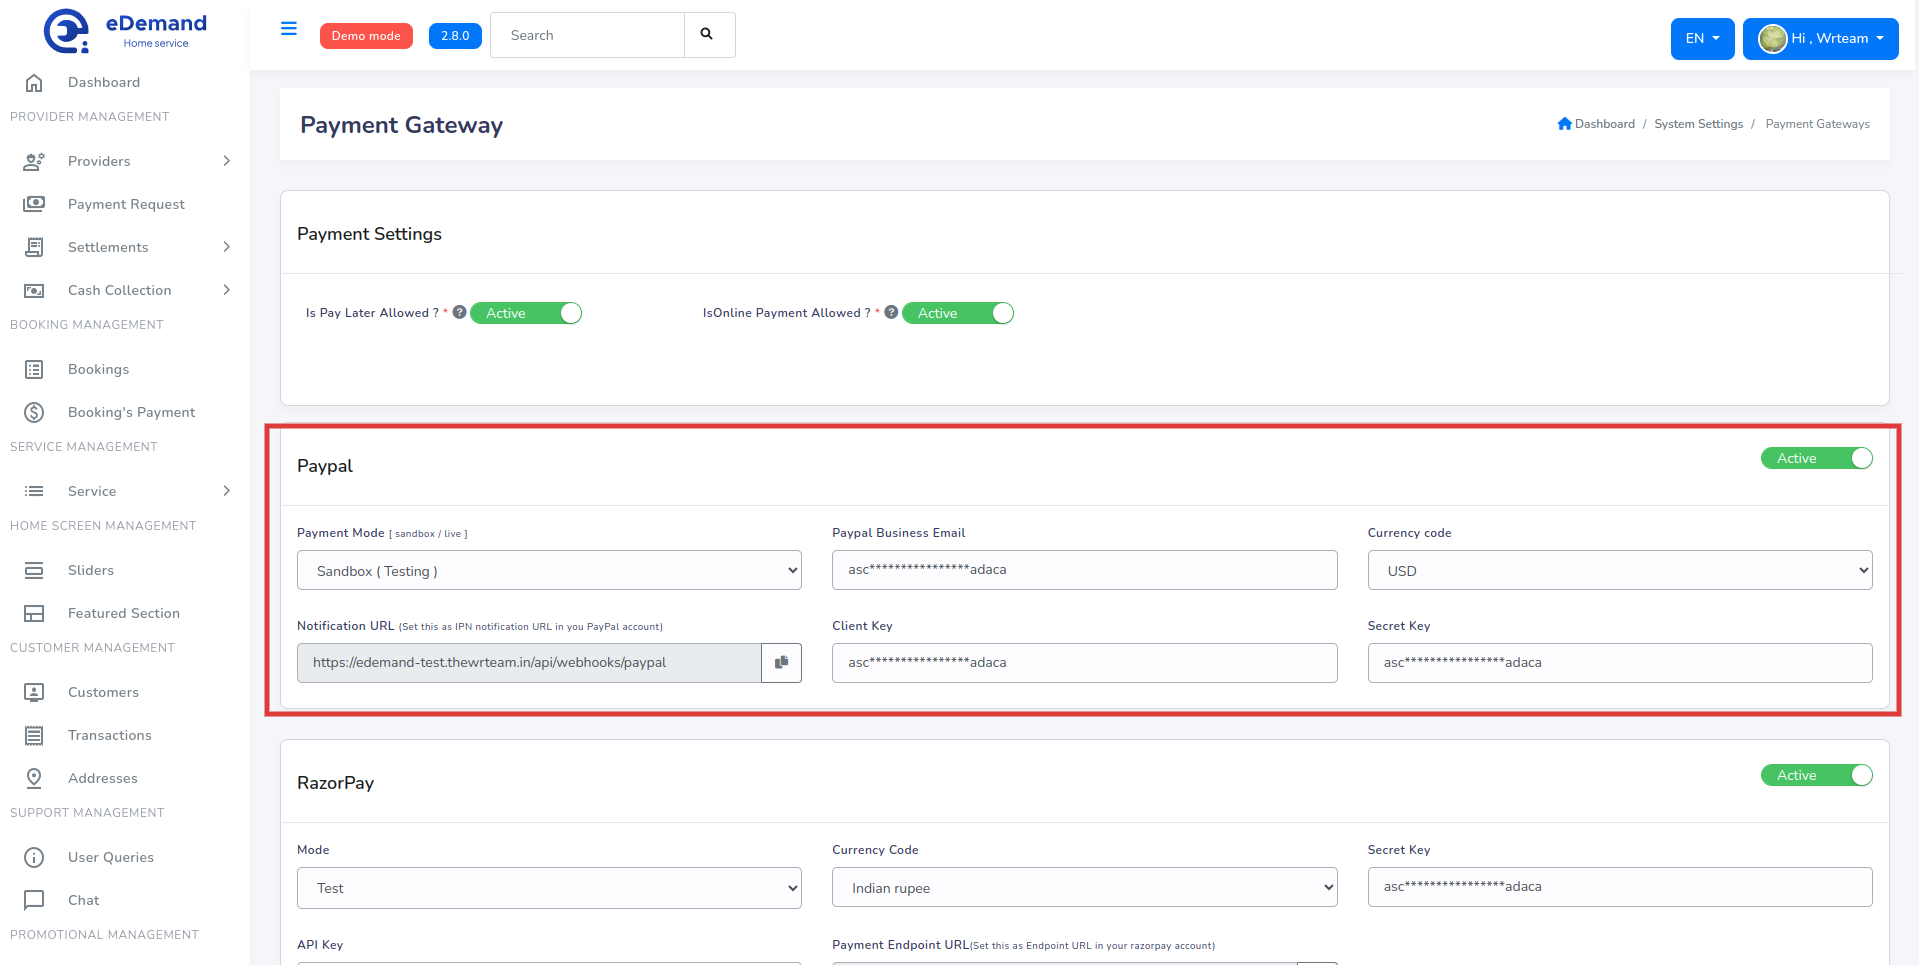The height and width of the screenshot is (965, 1919).
Task: Open the EN language dropdown
Action: point(1702,39)
